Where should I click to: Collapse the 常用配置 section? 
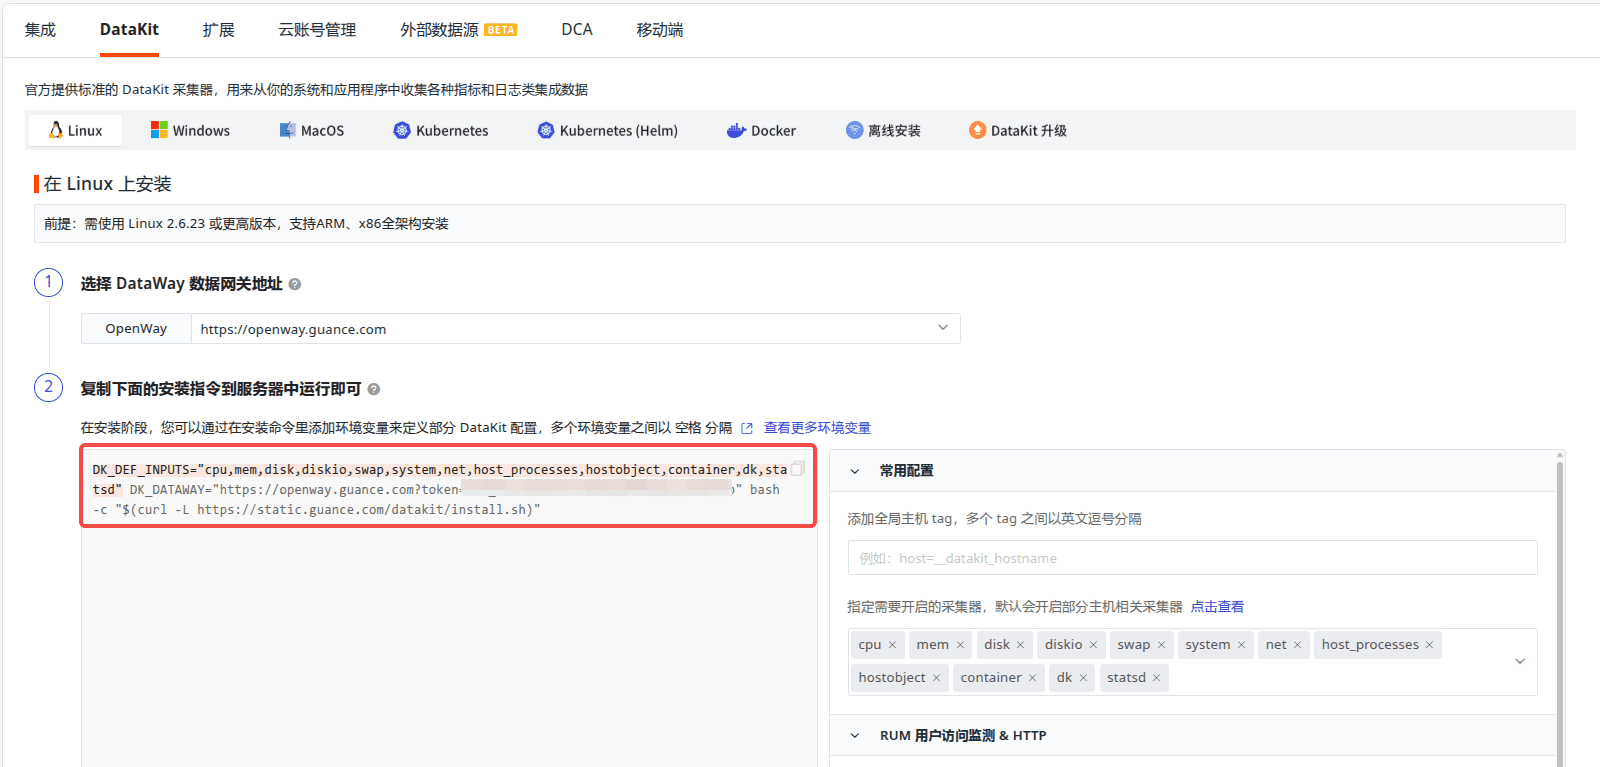point(855,471)
